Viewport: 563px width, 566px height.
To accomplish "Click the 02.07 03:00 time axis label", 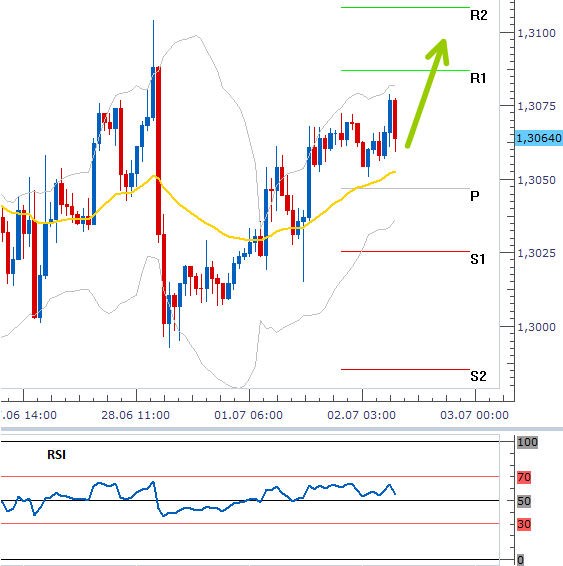I will [x=361, y=415].
